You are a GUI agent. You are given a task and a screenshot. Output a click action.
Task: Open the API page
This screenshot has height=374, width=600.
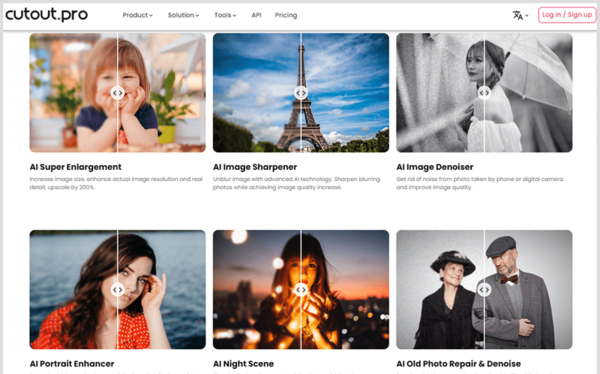[256, 15]
